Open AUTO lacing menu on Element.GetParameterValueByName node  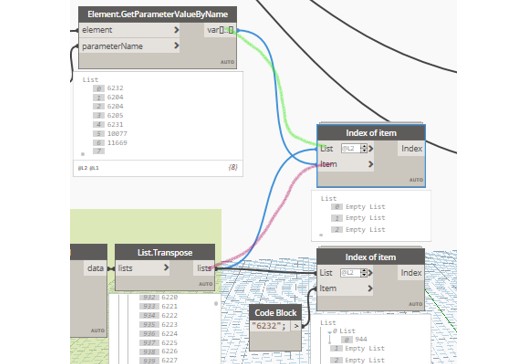227,62
